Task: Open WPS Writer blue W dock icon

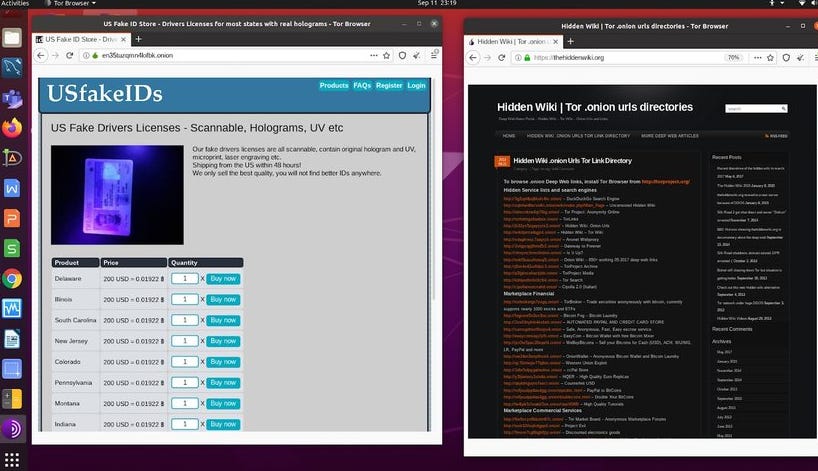Action: pyautogui.click(x=11, y=188)
